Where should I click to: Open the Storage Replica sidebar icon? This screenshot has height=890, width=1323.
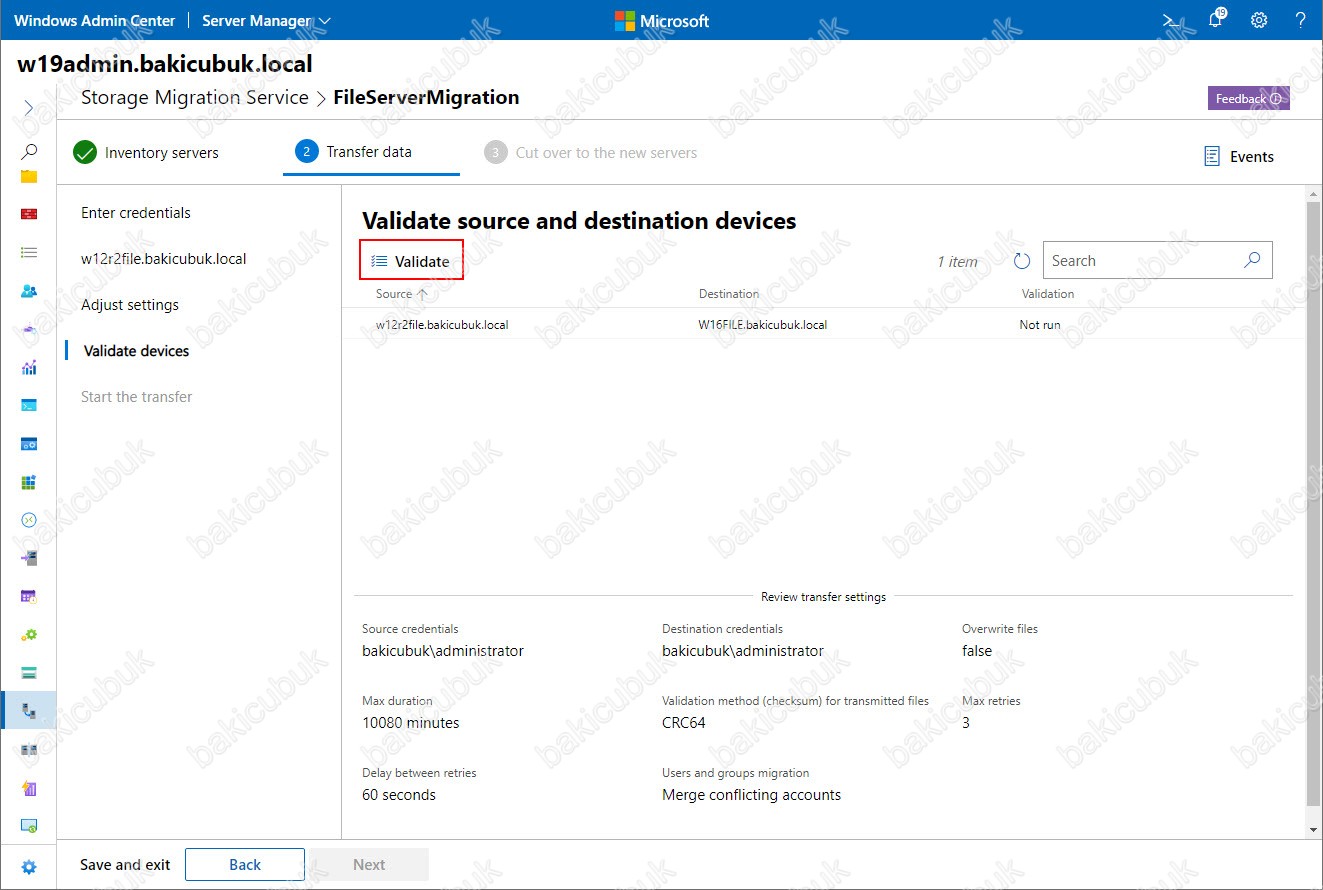point(29,750)
